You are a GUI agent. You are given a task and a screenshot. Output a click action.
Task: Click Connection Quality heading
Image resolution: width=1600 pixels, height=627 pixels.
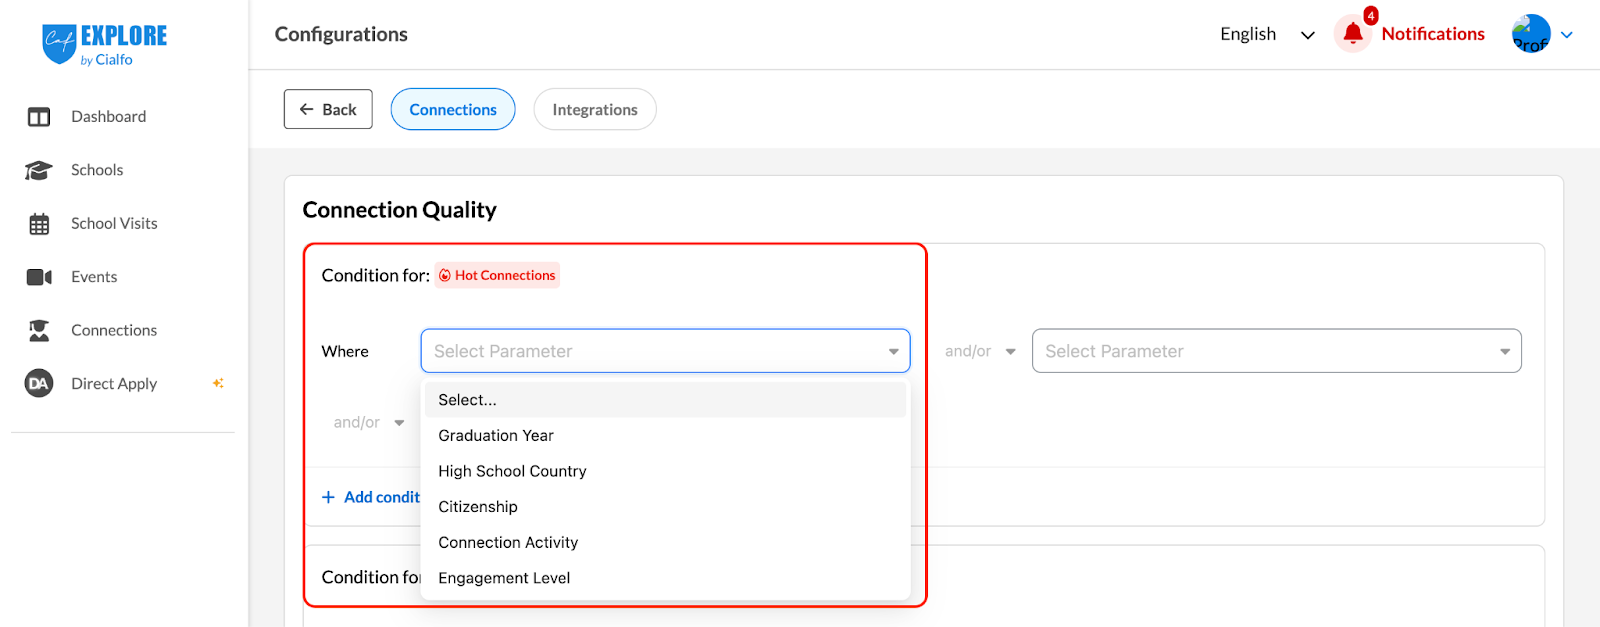point(399,210)
